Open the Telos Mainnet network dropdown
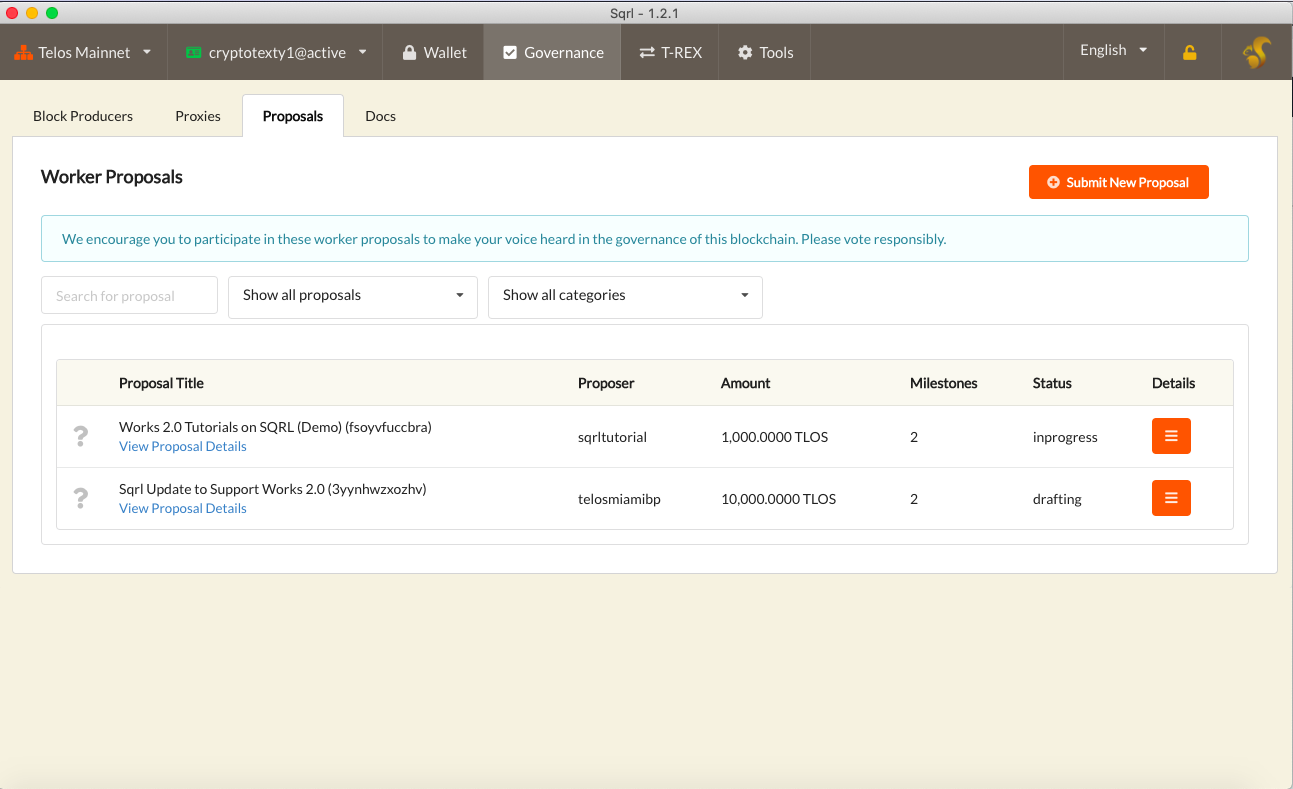1293x789 pixels. 83,52
